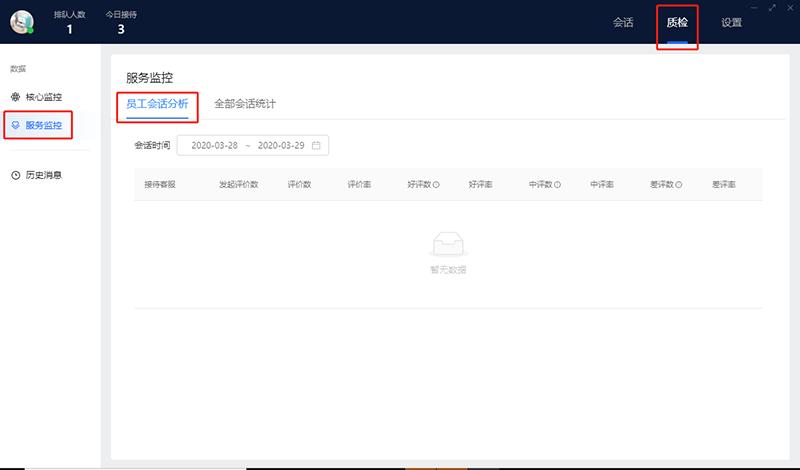The image size is (800, 470).
Task: Click the info icon next to 中评数
Action: [x=557, y=185]
